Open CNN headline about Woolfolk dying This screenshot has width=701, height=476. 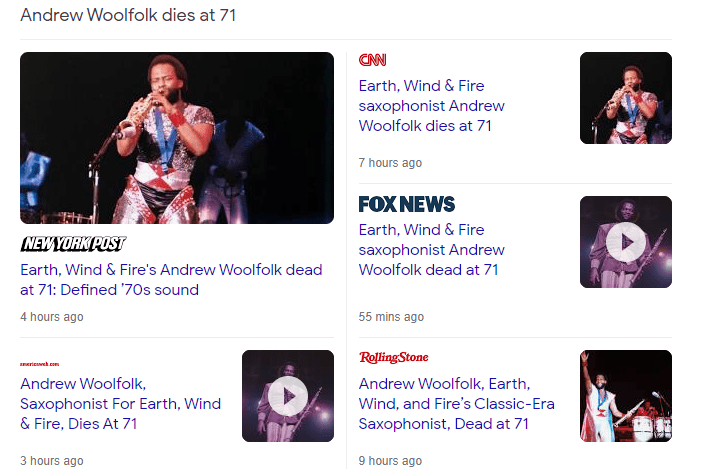[x=431, y=106]
